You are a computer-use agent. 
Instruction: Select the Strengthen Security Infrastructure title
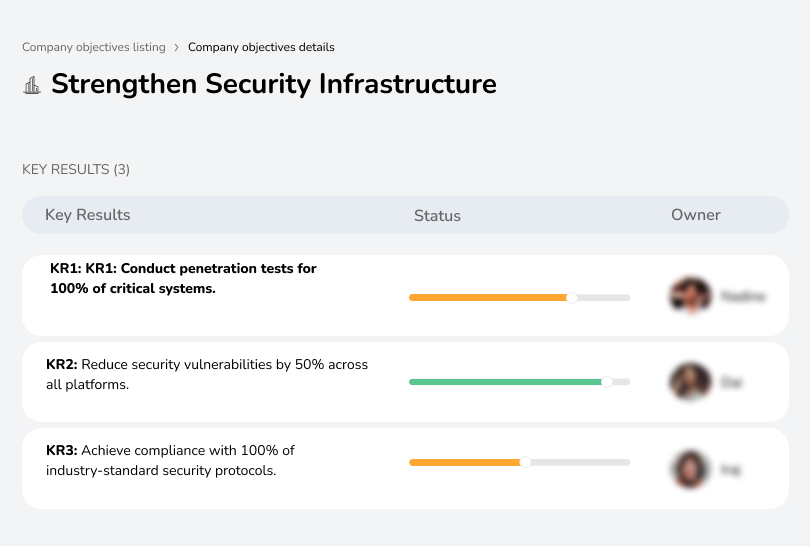point(274,84)
